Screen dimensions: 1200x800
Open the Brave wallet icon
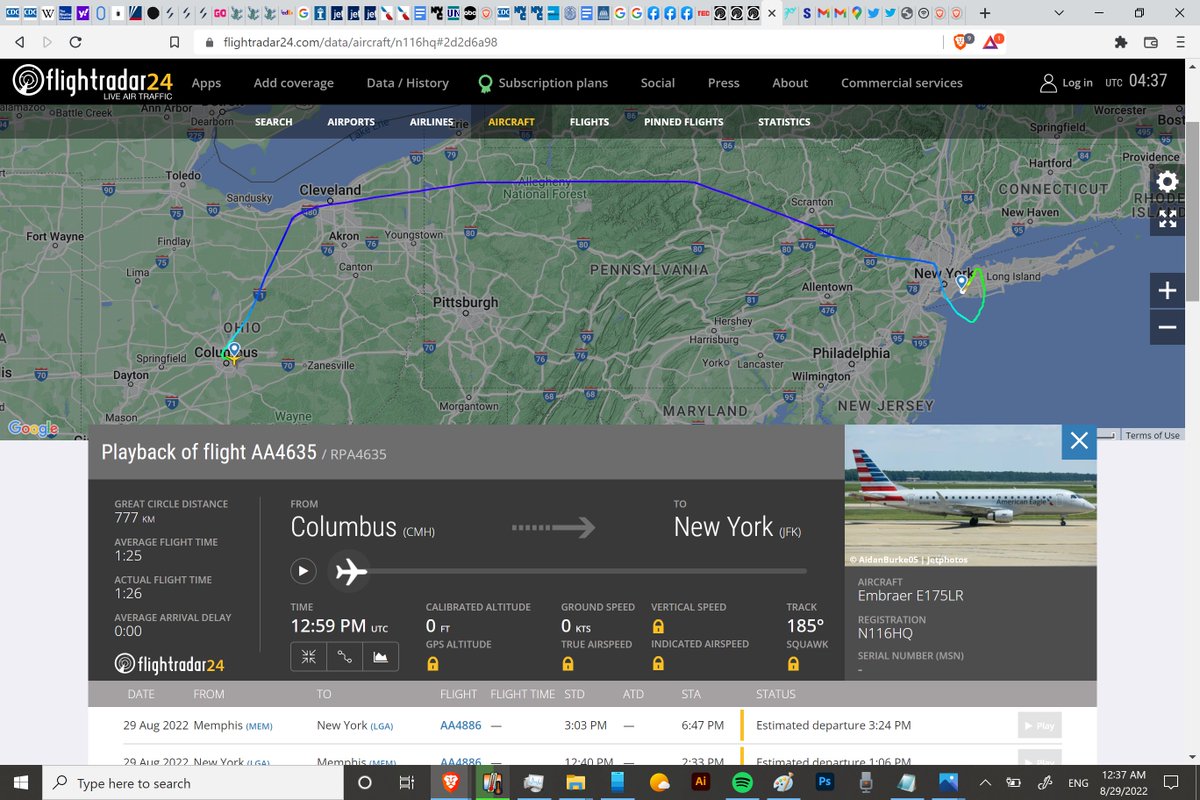(1151, 42)
